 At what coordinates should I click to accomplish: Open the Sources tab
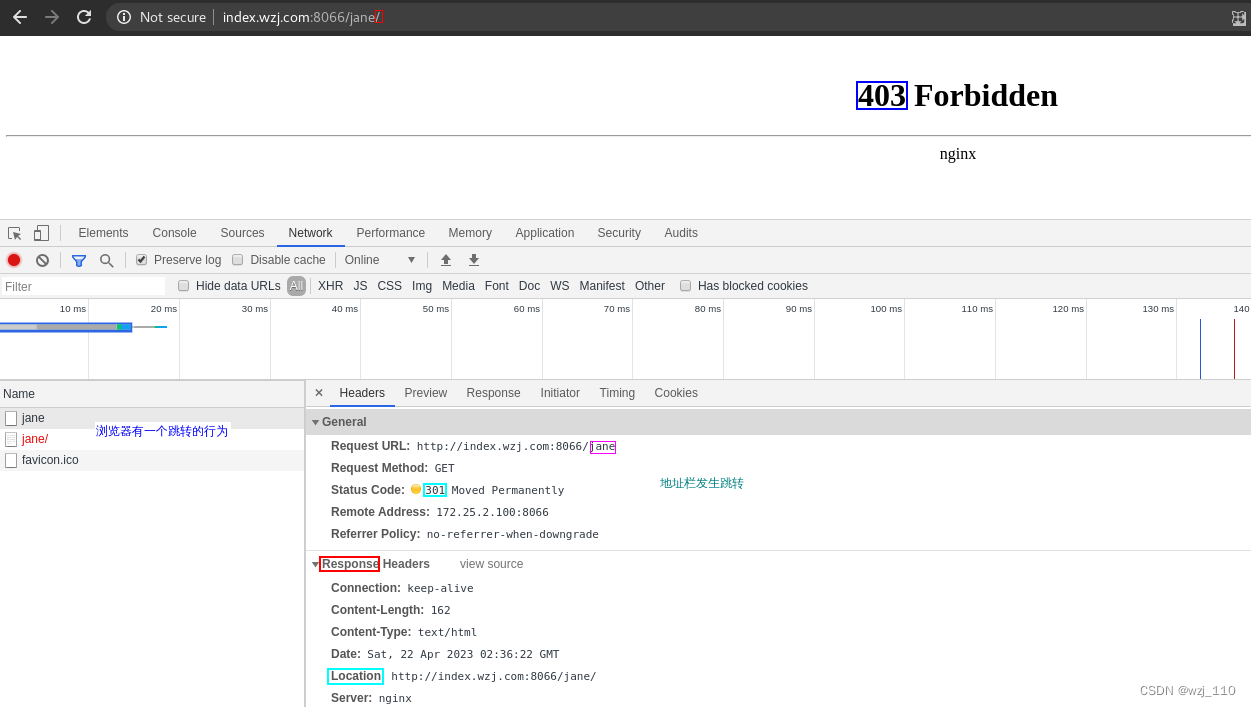point(242,233)
